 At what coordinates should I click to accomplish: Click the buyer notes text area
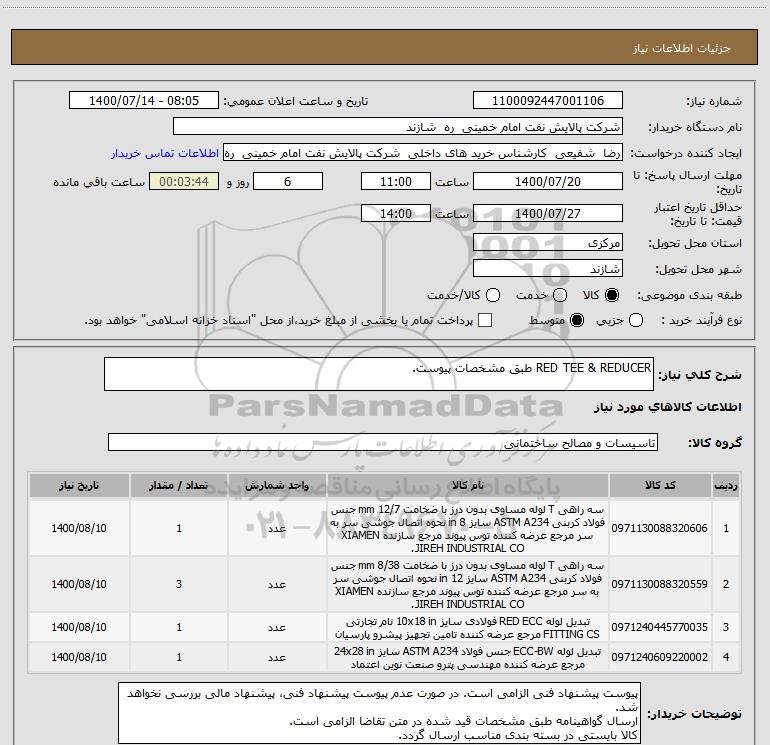point(379,713)
